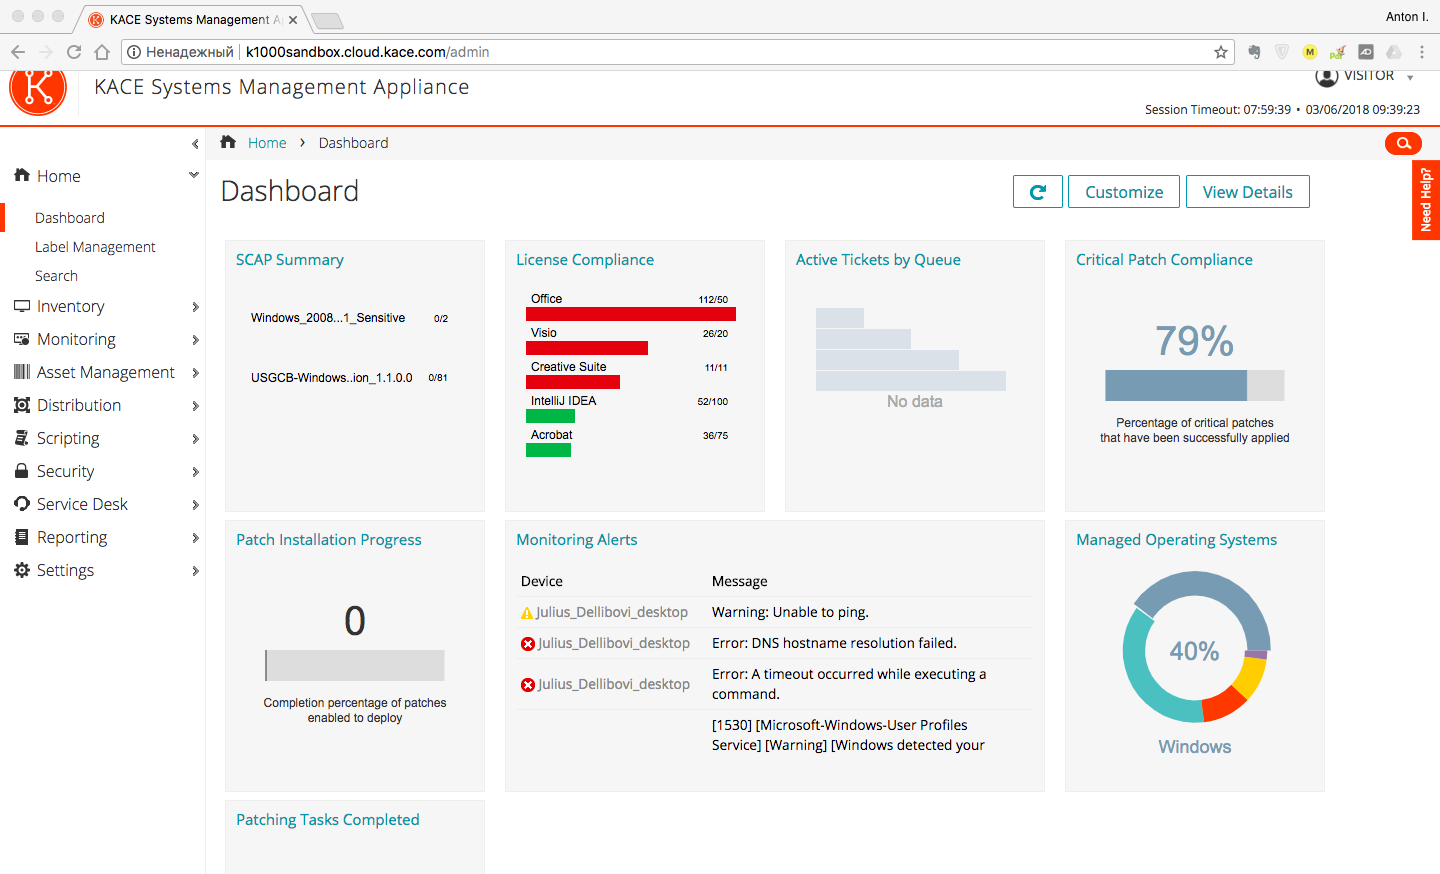Click the warning triangle icon for Julius_Dellibovi_desktop
Viewport: 1440px width, 874px height.
(x=527, y=613)
